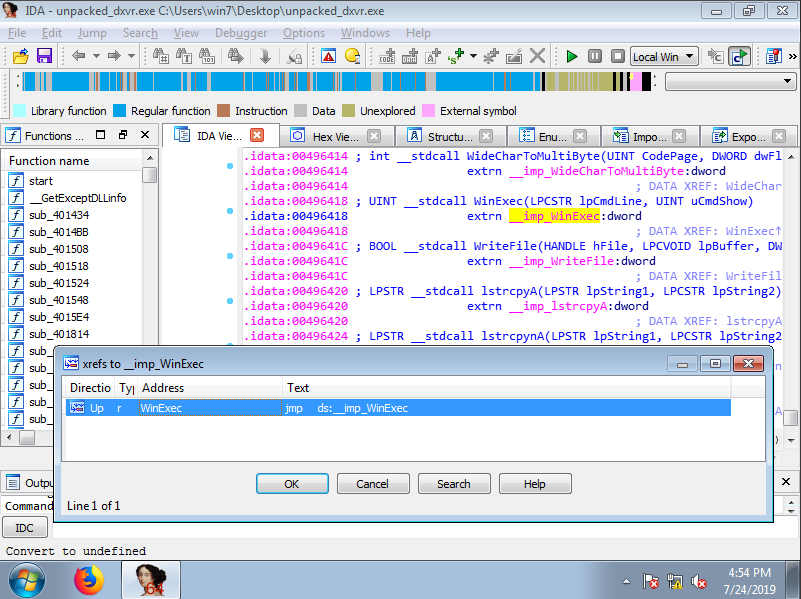Click the Search immediate value binoculars icon
801x599 pixels.
[161, 56]
